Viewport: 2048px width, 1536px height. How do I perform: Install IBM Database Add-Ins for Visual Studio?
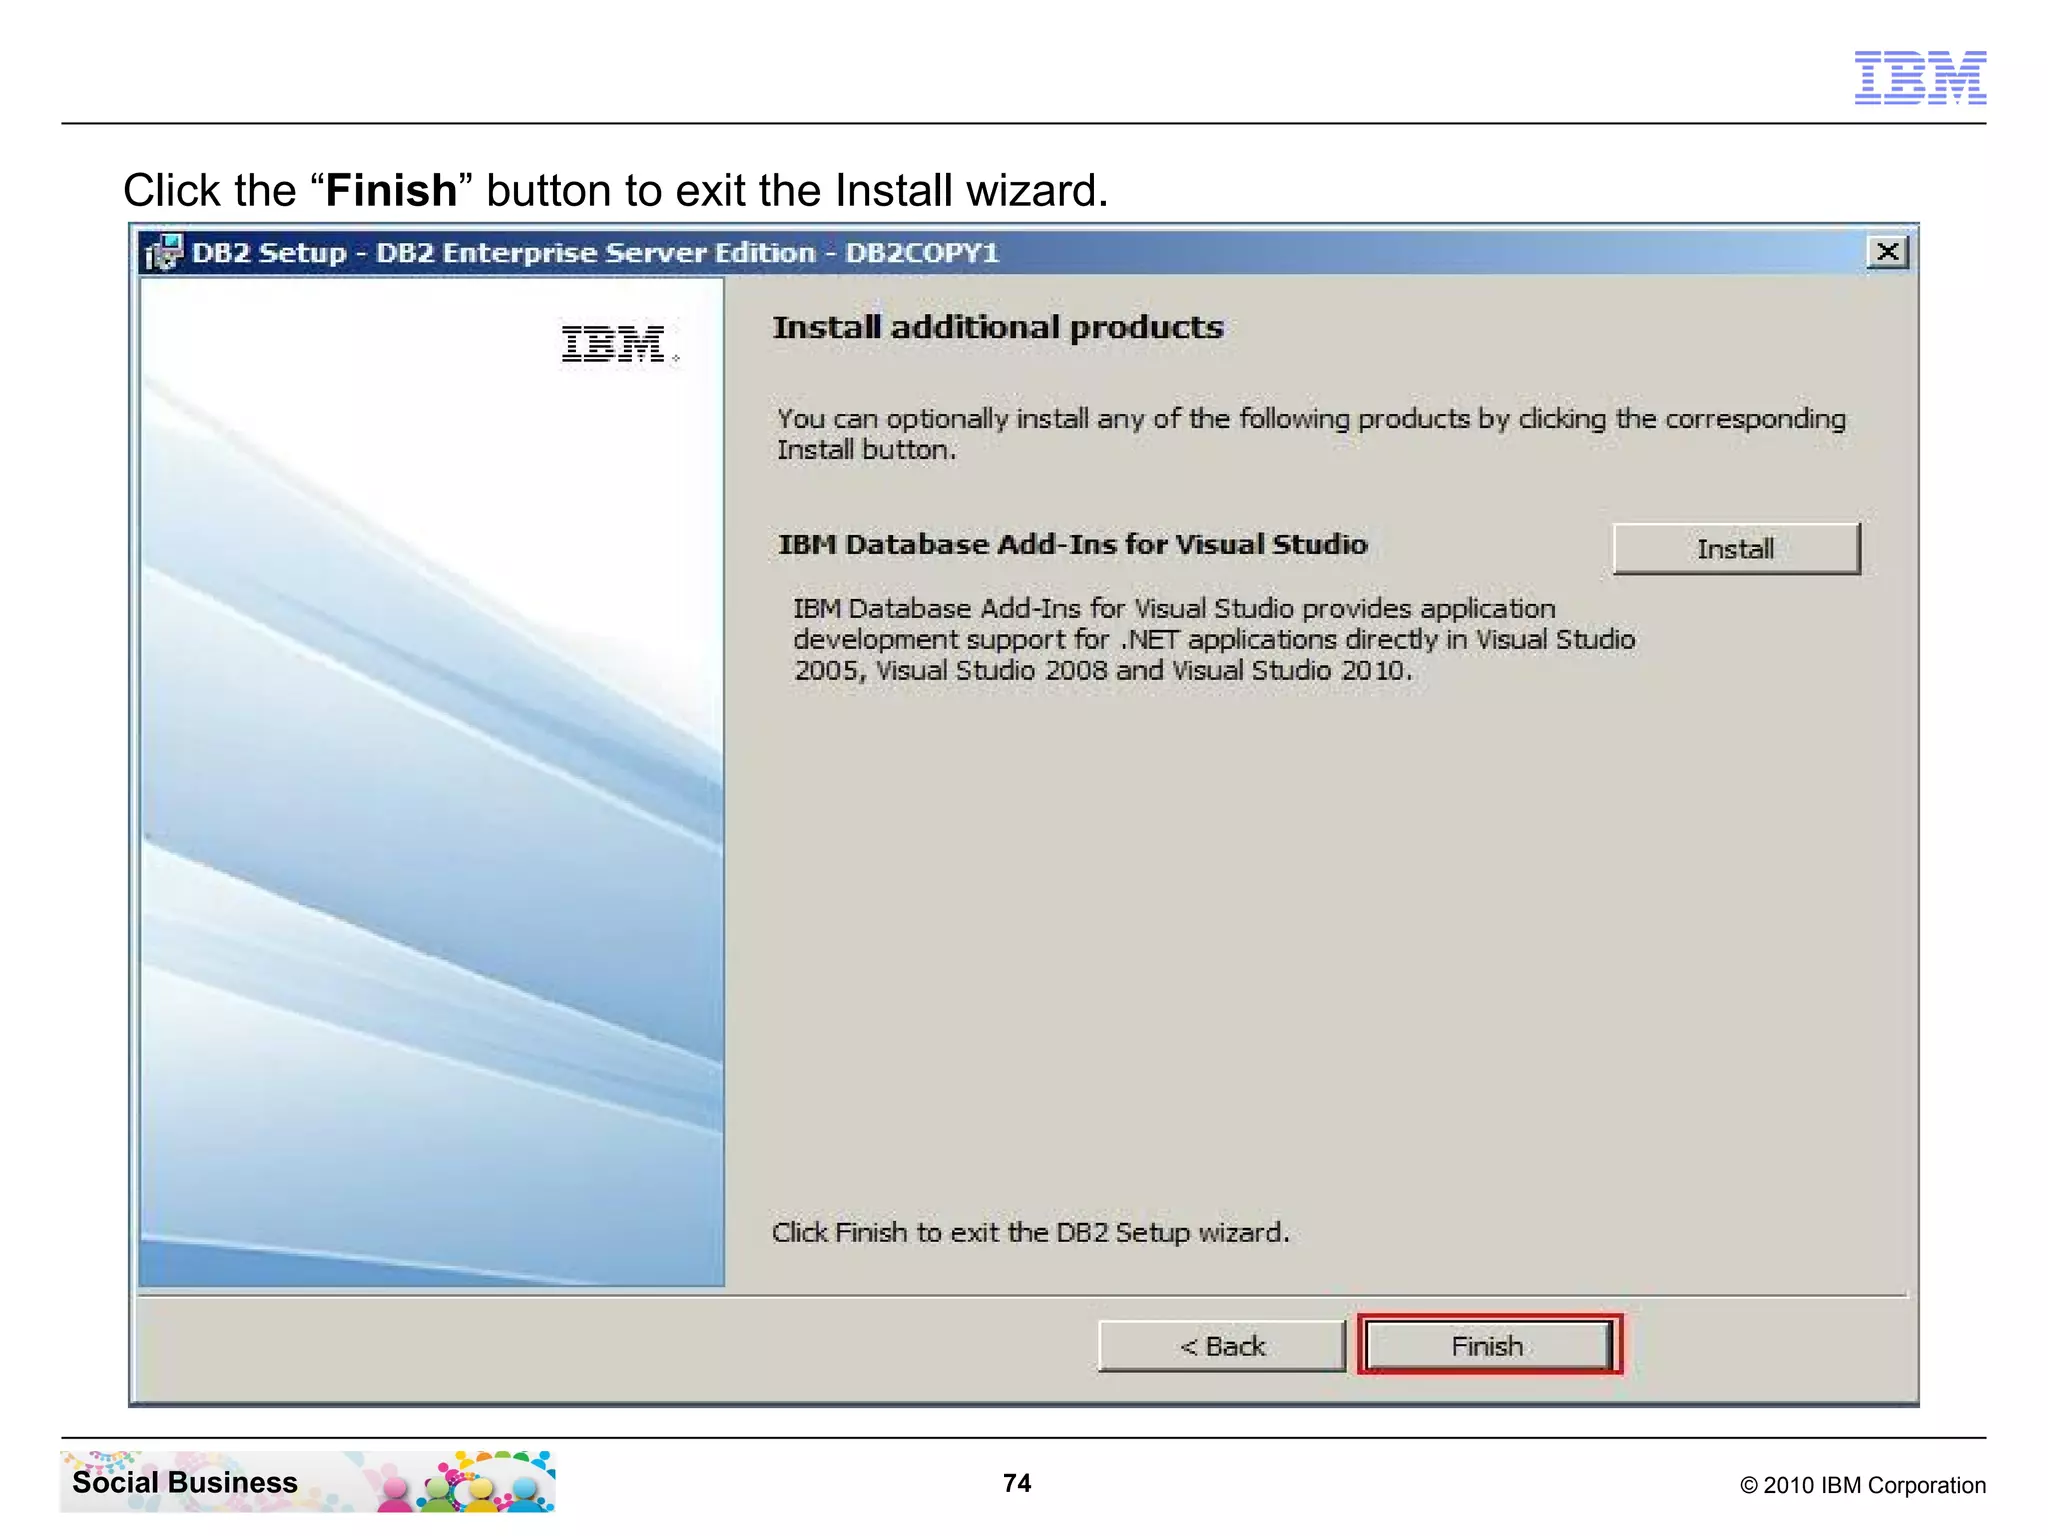1736,549
